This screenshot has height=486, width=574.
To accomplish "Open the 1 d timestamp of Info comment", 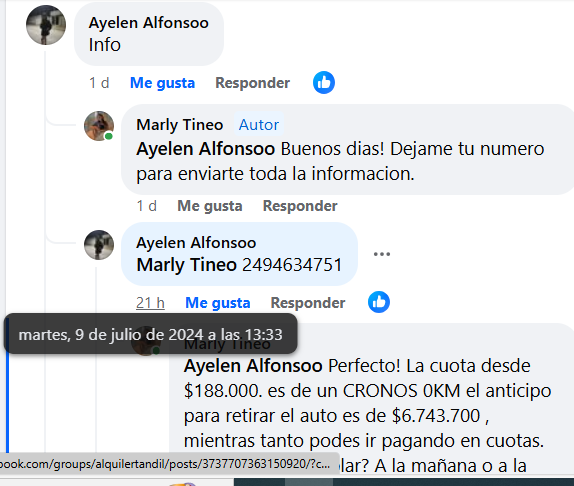I will (x=99, y=83).
